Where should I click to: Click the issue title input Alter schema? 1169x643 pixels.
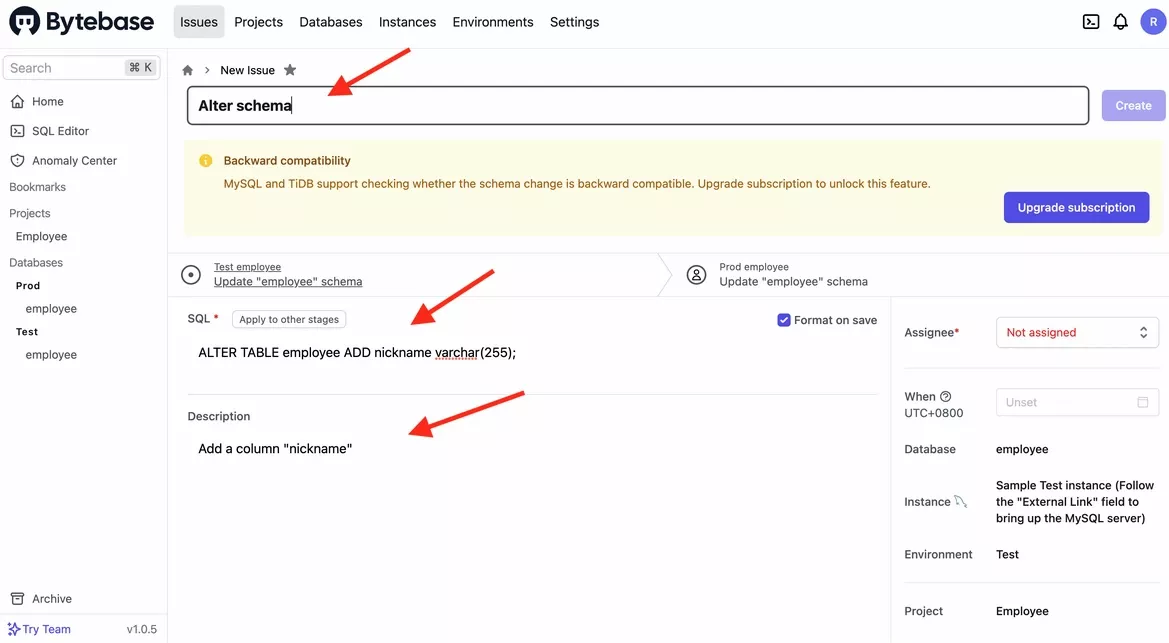pos(637,105)
